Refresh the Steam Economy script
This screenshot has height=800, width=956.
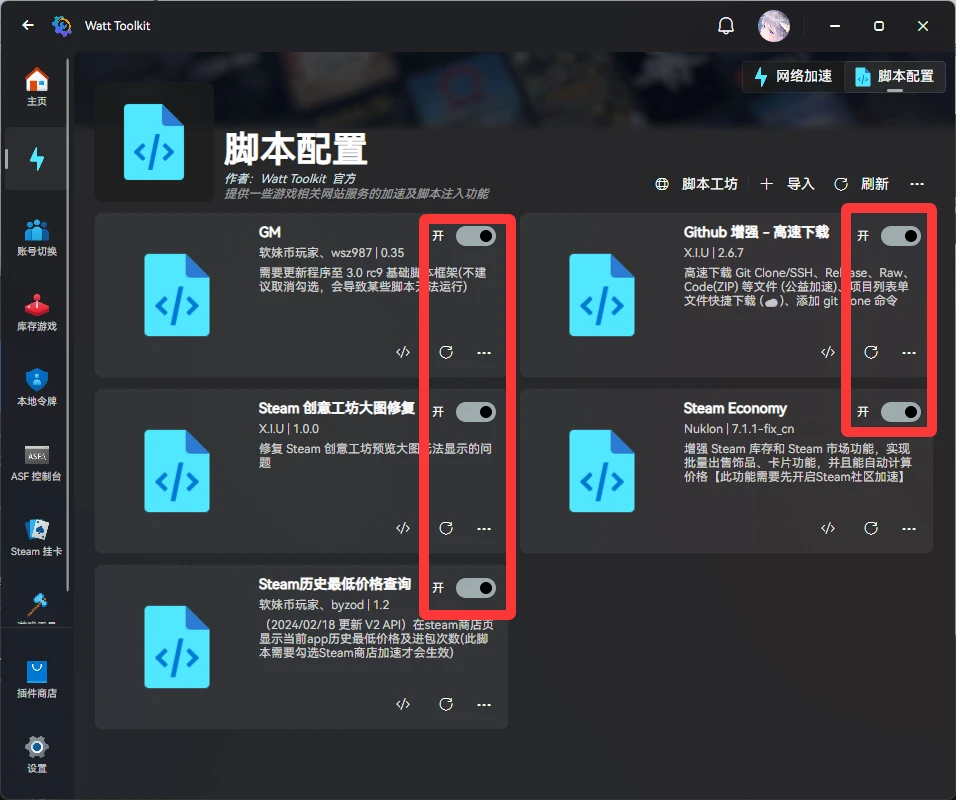click(x=871, y=528)
